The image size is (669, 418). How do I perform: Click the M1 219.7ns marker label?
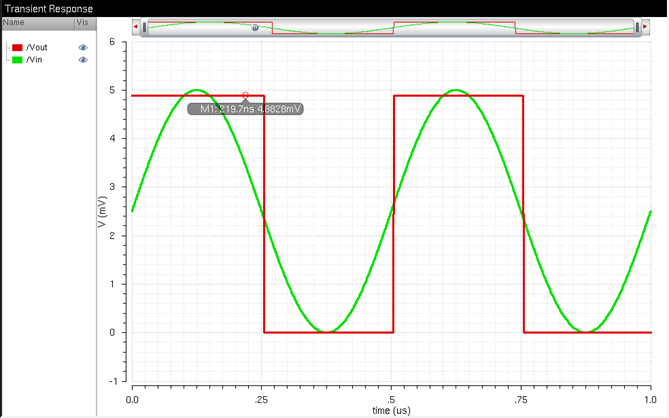pos(245,108)
